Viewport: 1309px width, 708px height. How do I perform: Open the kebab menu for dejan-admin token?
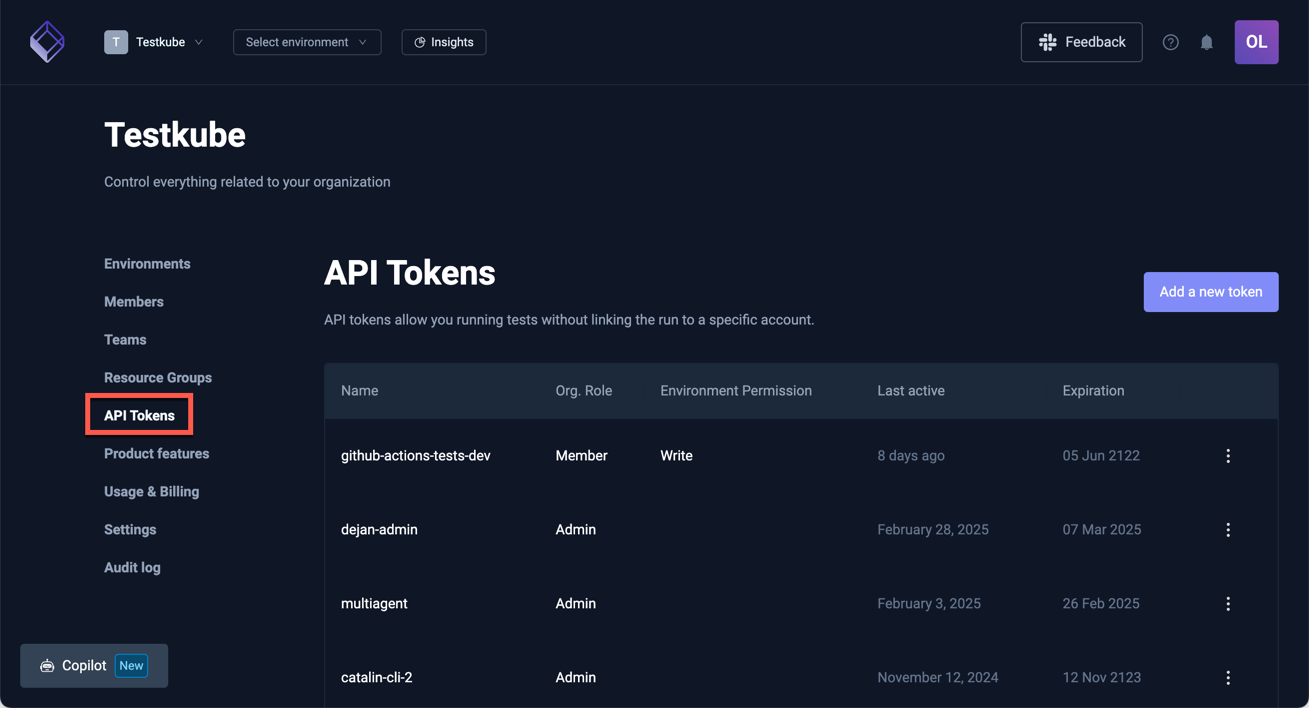[1228, 529]
